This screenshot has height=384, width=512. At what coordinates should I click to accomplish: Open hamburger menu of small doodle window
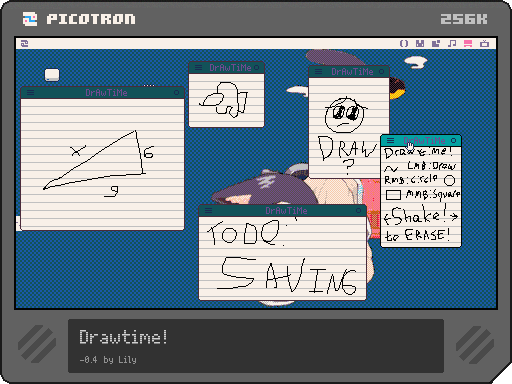[198, 68]
